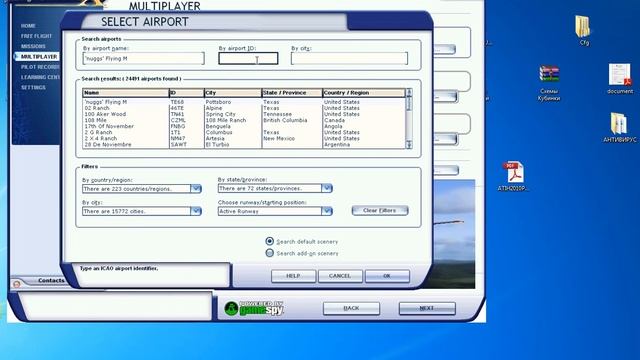Open the ATIH2010P PDF desktop icon

(x=513, y=172)
